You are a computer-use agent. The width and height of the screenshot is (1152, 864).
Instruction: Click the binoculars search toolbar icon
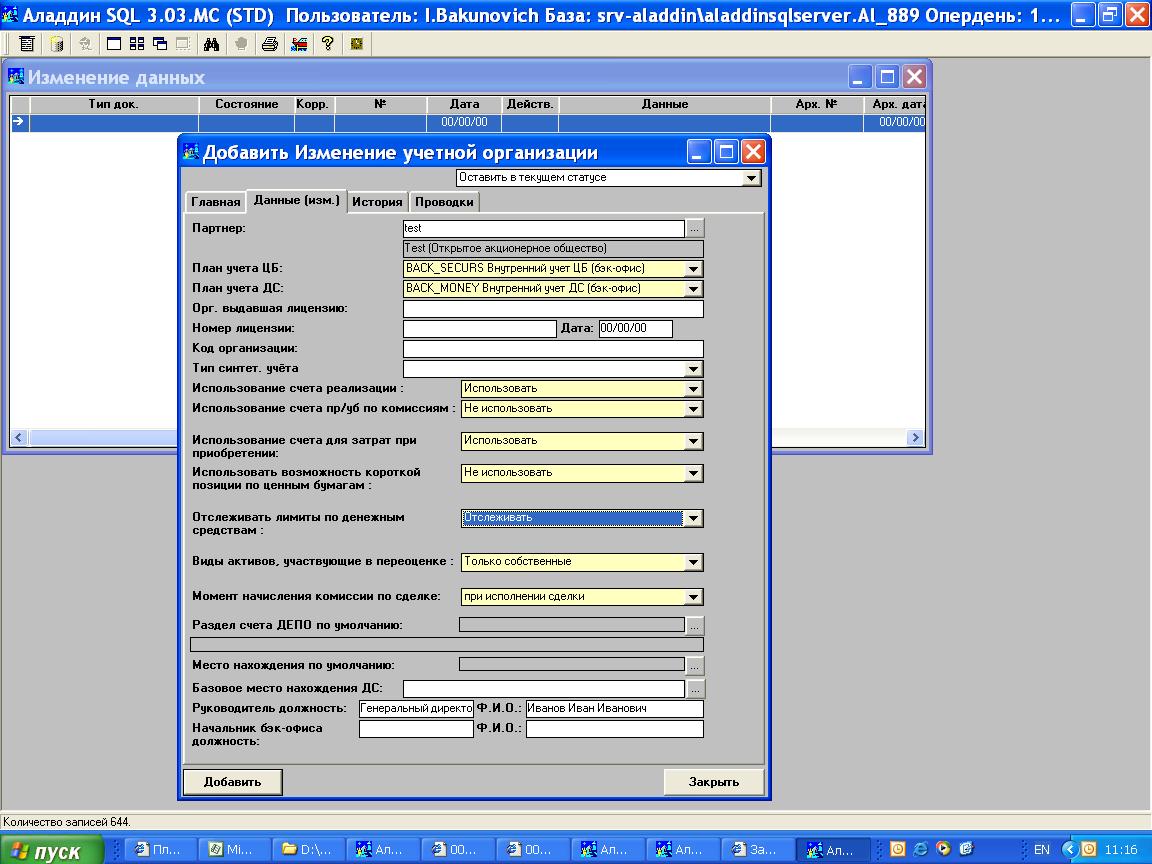point(212,44)
